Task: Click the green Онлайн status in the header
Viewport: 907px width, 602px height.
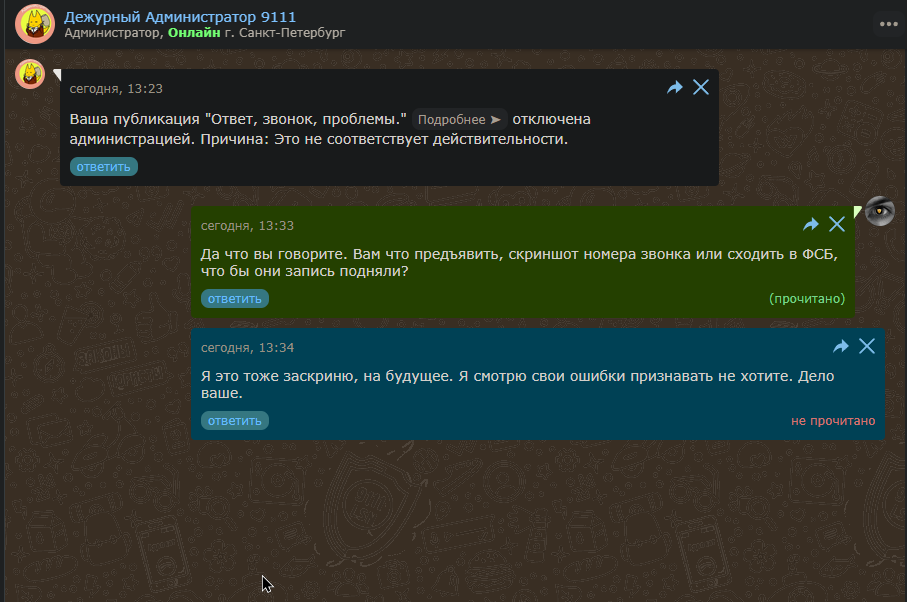Action: (x=194, y=33)
